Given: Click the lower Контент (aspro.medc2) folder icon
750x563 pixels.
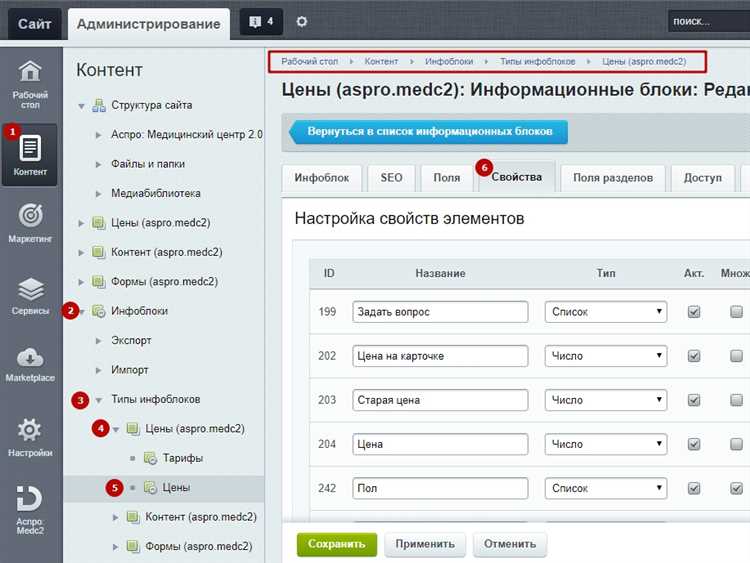Looking at the screenshot, I should tap(133, 517).
